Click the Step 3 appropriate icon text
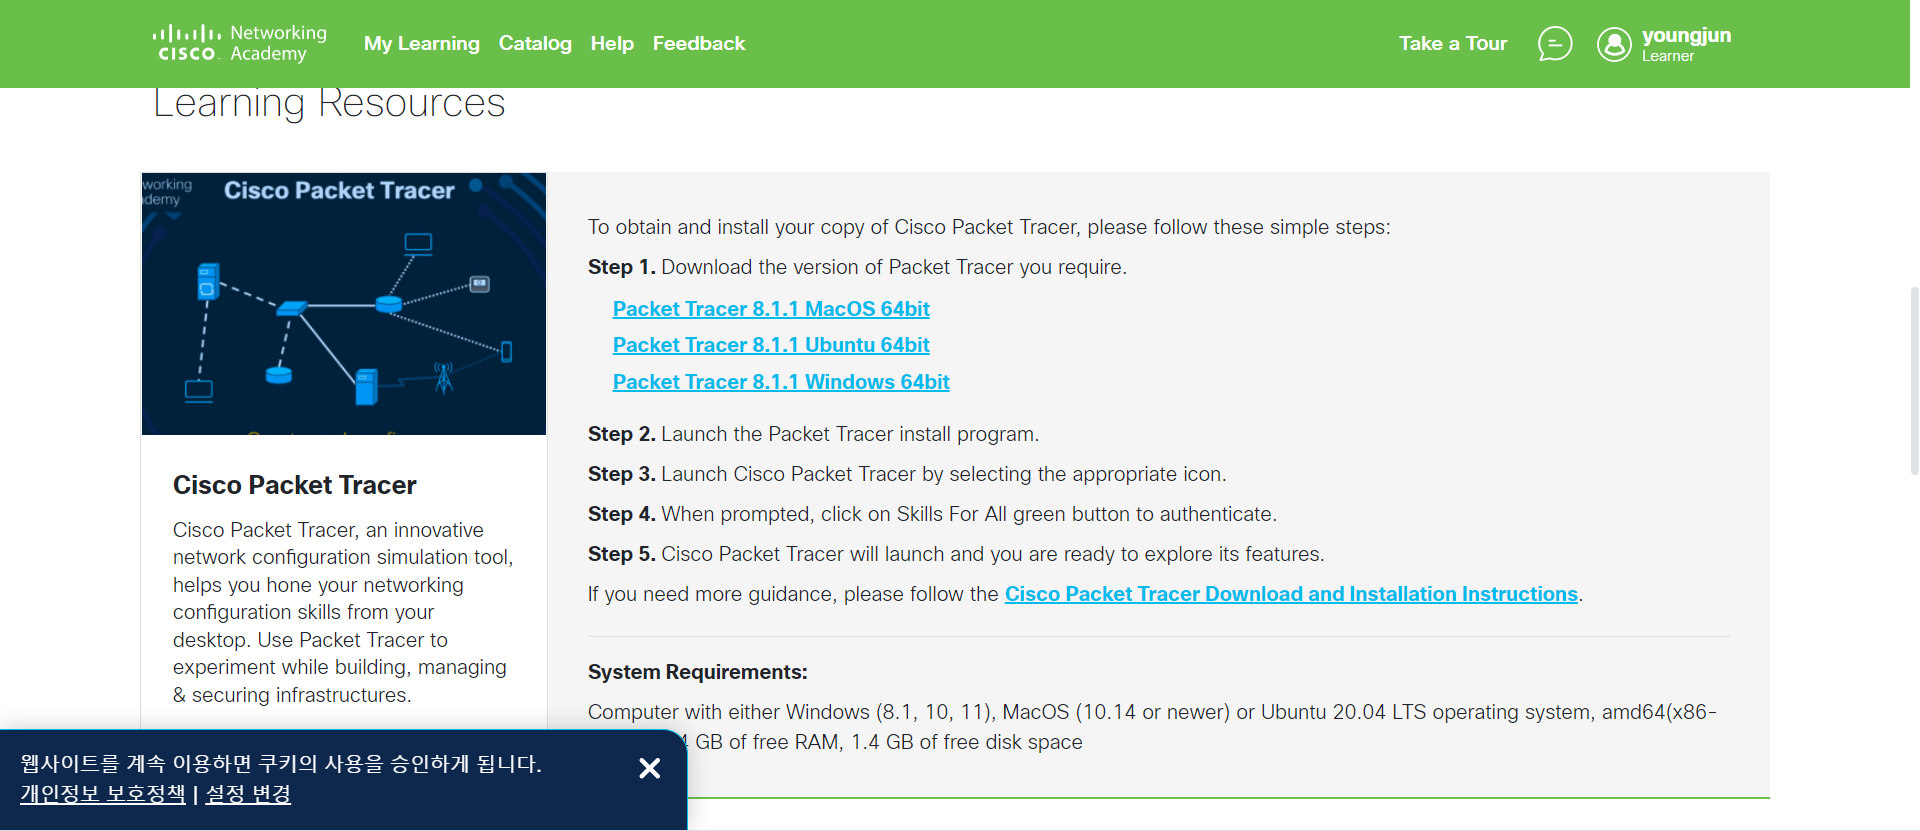Viewport: 1920px width, 831px height. point(907,474)
